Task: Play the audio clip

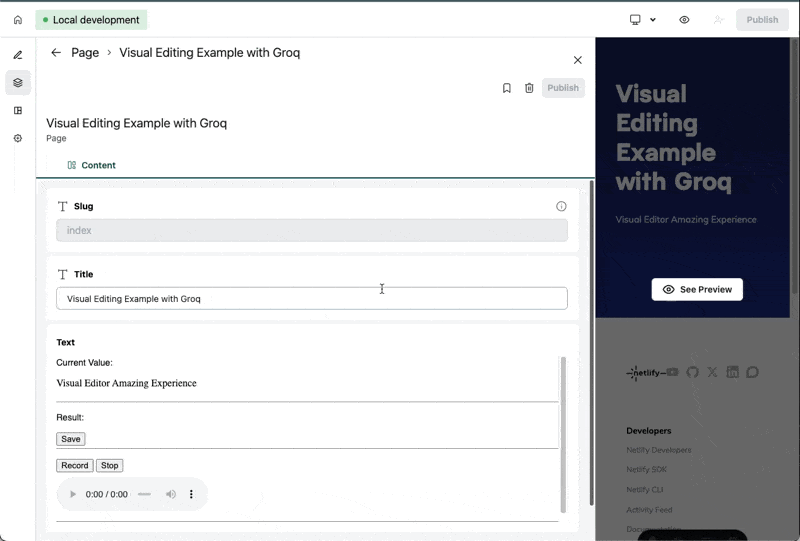Action: [x=73, y=494]
